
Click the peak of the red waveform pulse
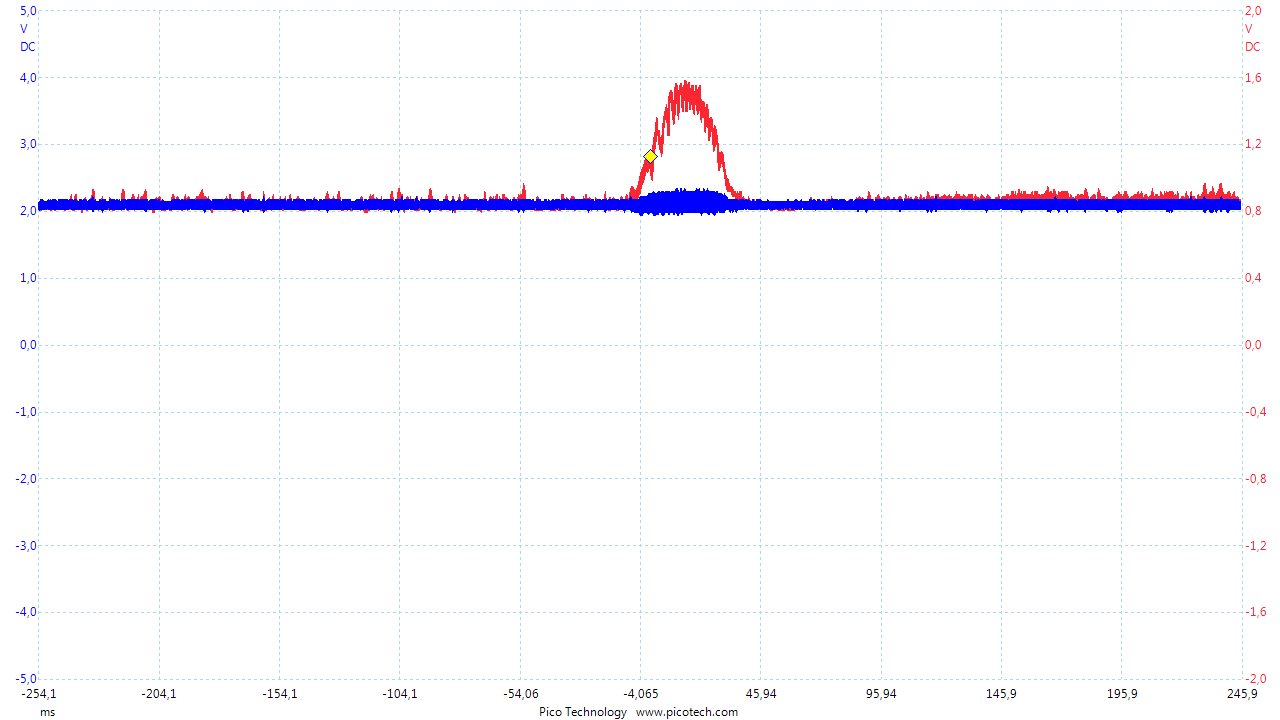click(686, 84)
